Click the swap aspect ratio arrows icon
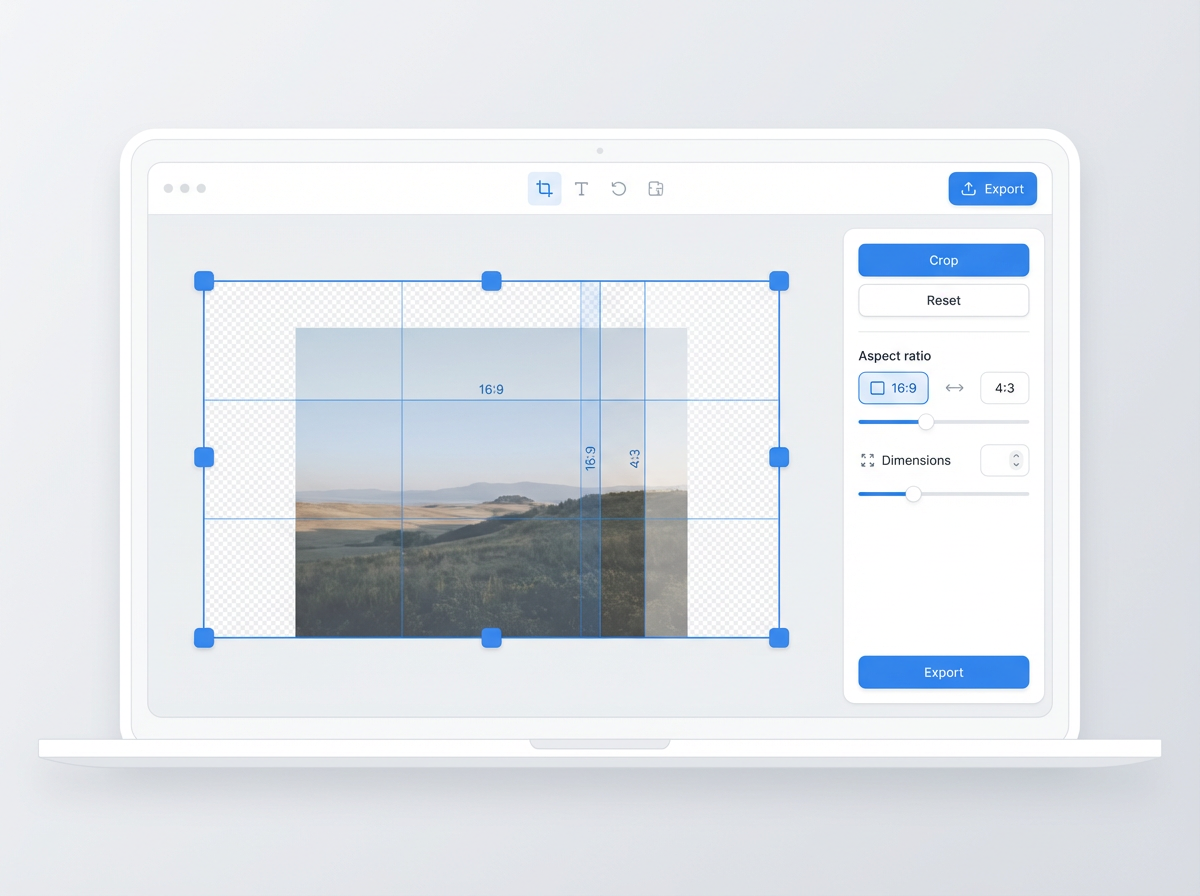1200x896 pixels. click(954, 388)
